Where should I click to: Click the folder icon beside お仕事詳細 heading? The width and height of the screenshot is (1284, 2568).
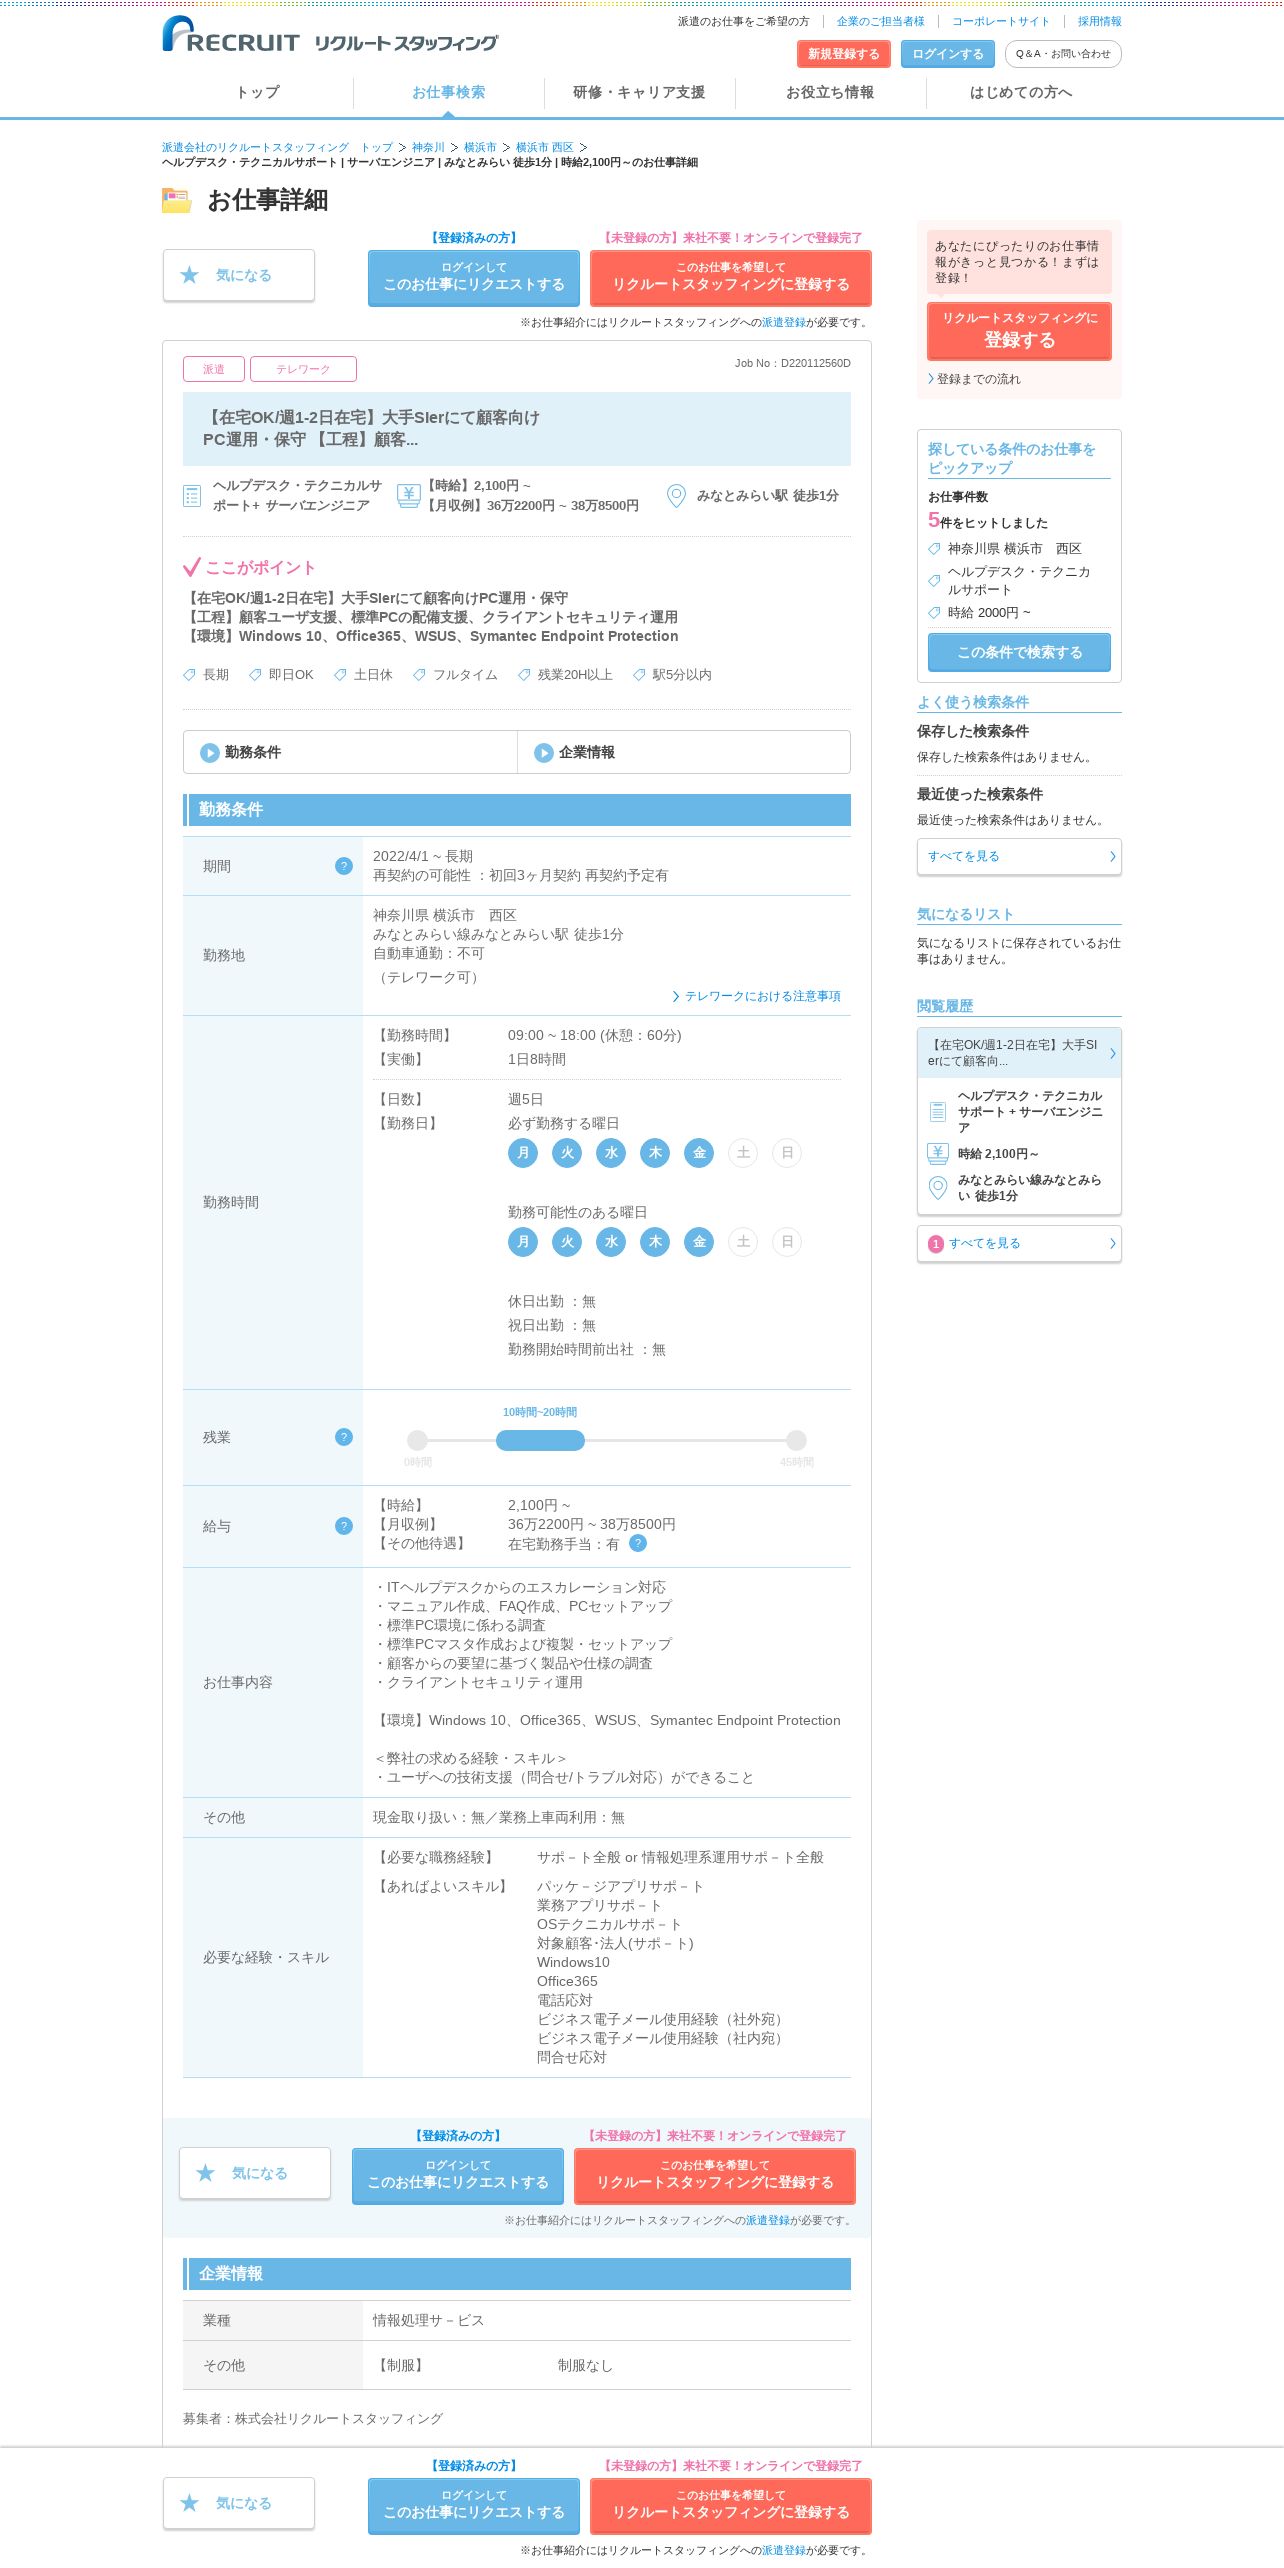click(x=177, y=201)
